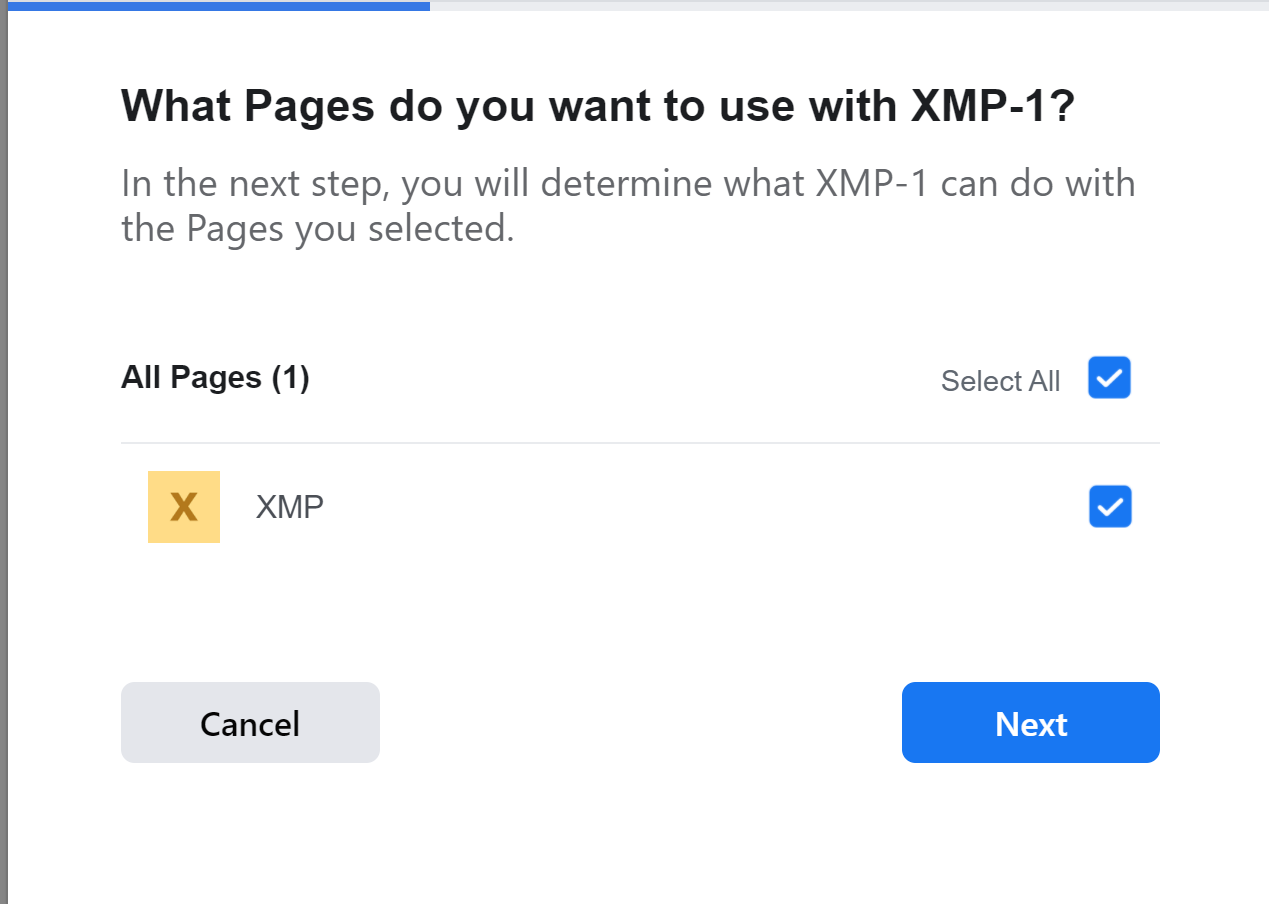Cancel the page selection dialog
This screenshot has width=1269, height=904.
click(250, 722)
